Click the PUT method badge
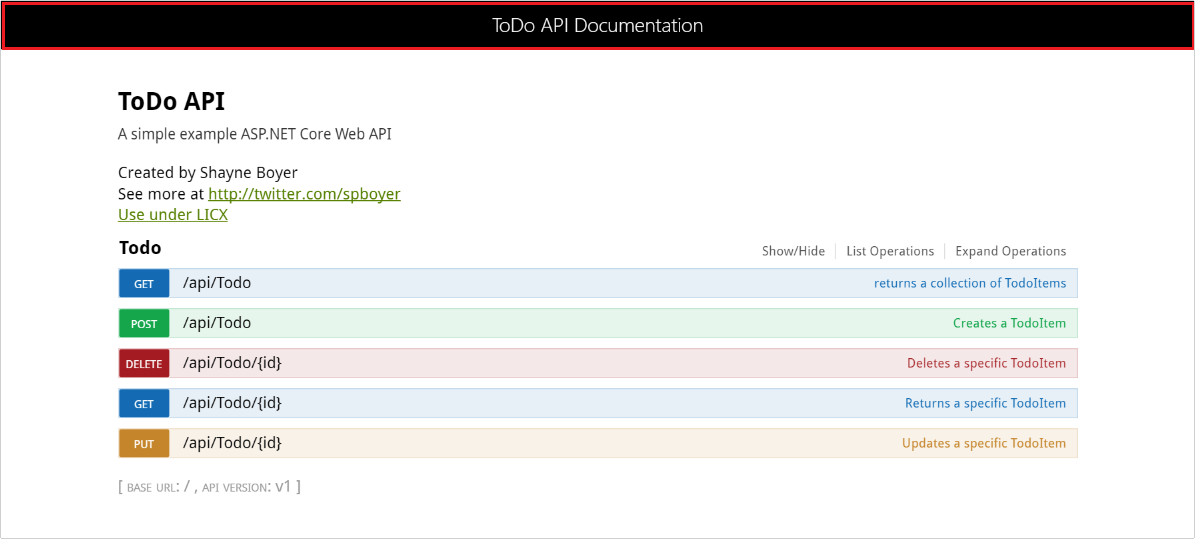This screenshot has width=1195, height=539. tap(144, 444)
